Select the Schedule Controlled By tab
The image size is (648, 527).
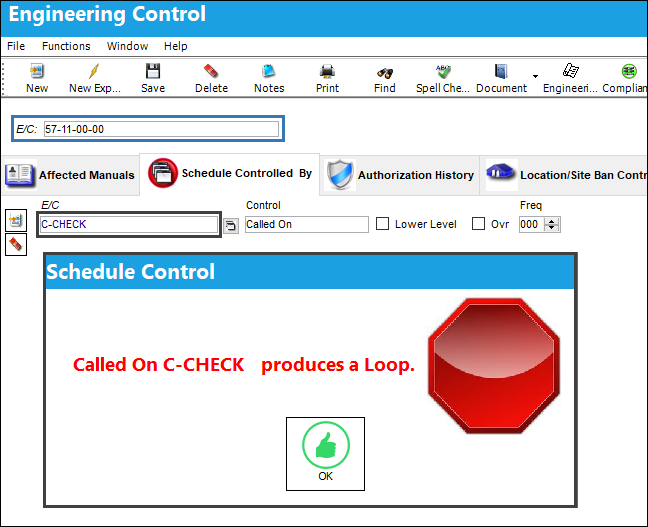coord(230,174)
